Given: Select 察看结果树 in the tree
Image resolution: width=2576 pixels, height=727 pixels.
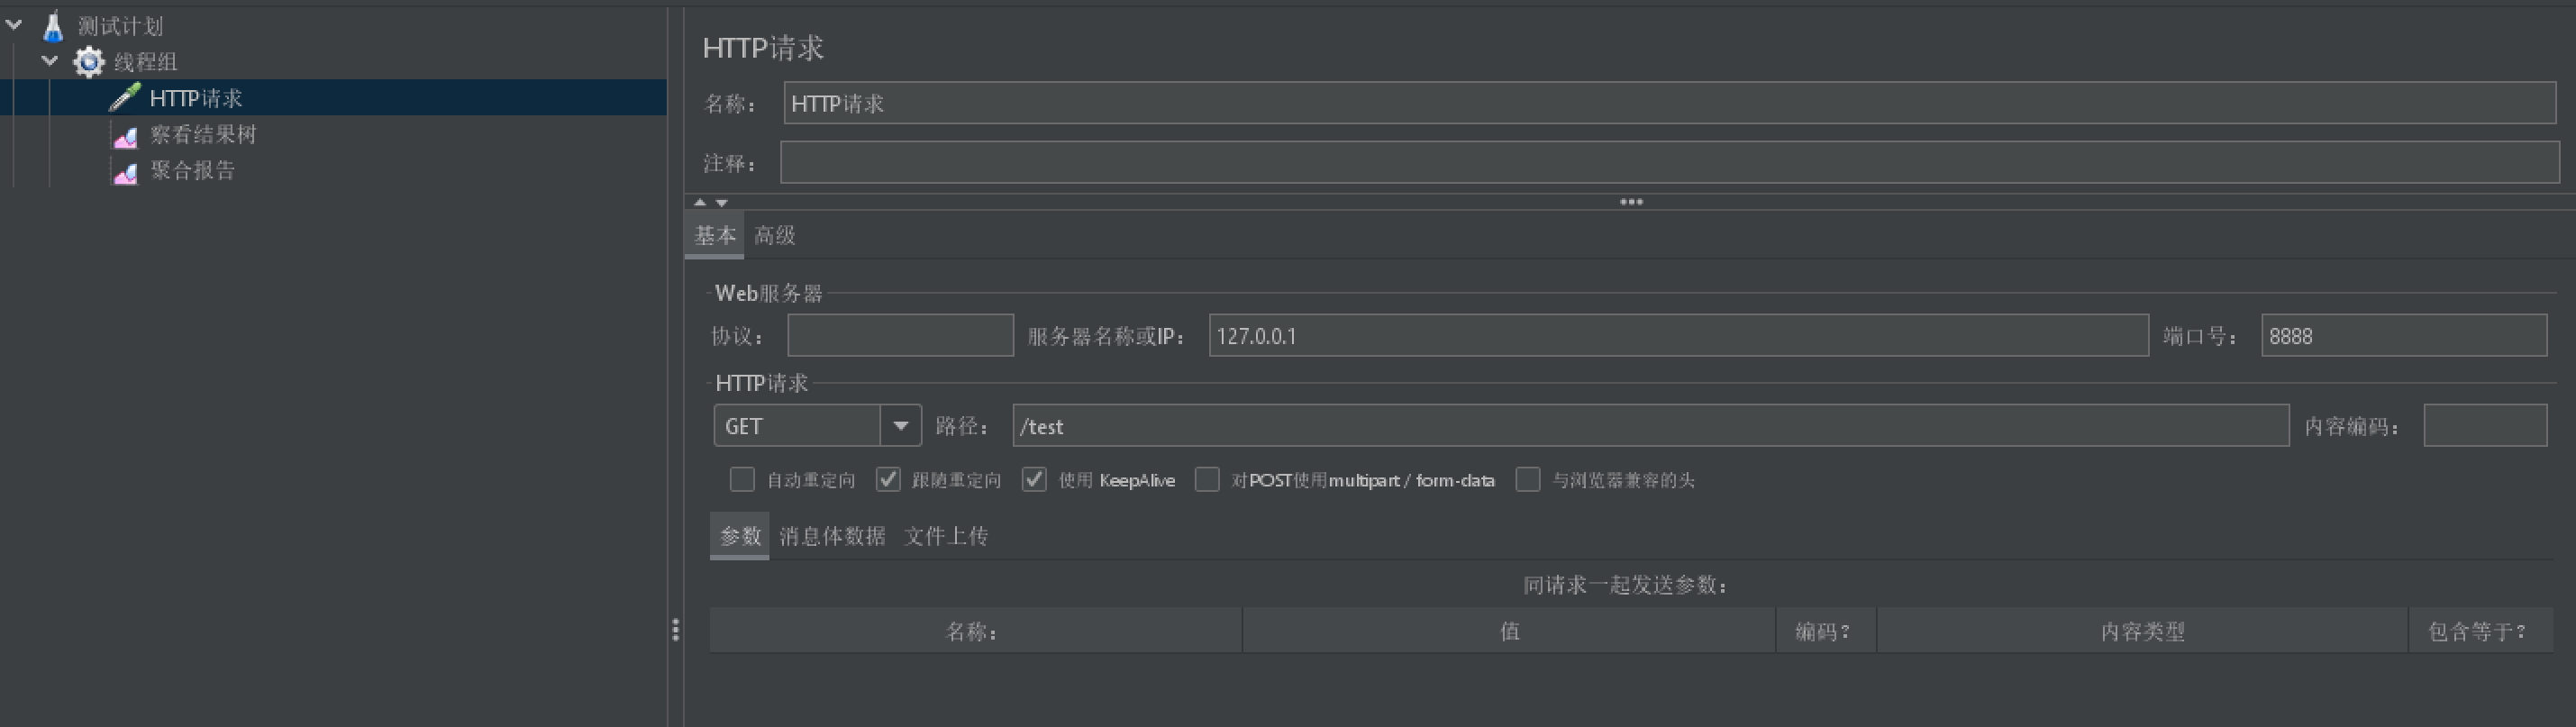Looking at the screenshot, I should [x=203, y=134].
